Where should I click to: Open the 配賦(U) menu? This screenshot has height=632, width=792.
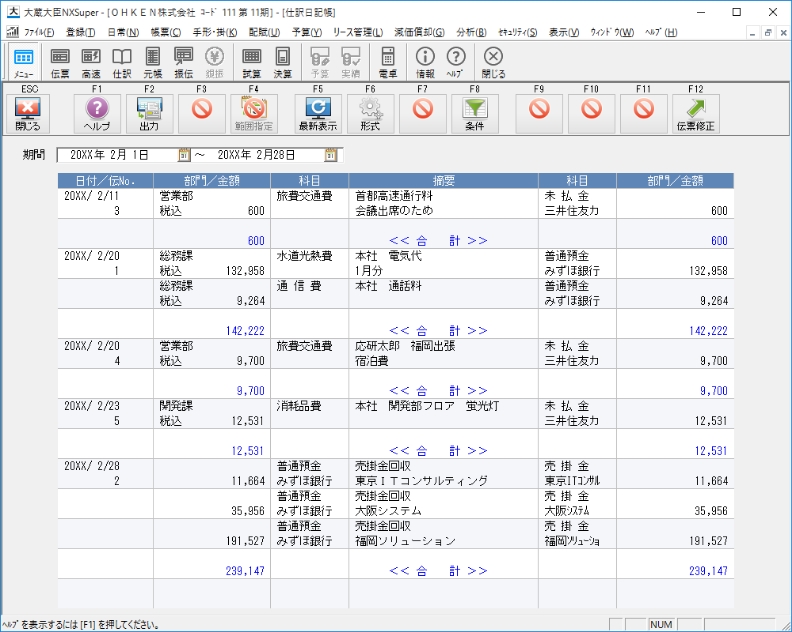264,32
